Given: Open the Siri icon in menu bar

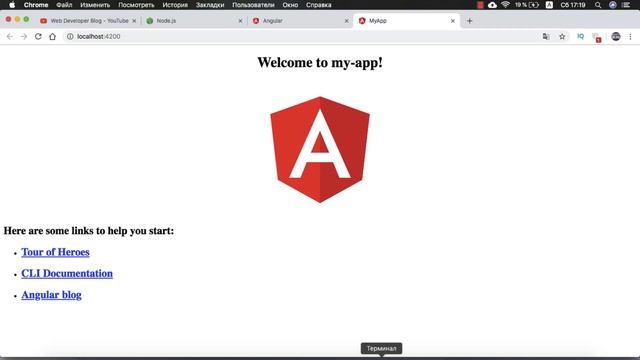Looking at the screenshot, I should [613, 5].
